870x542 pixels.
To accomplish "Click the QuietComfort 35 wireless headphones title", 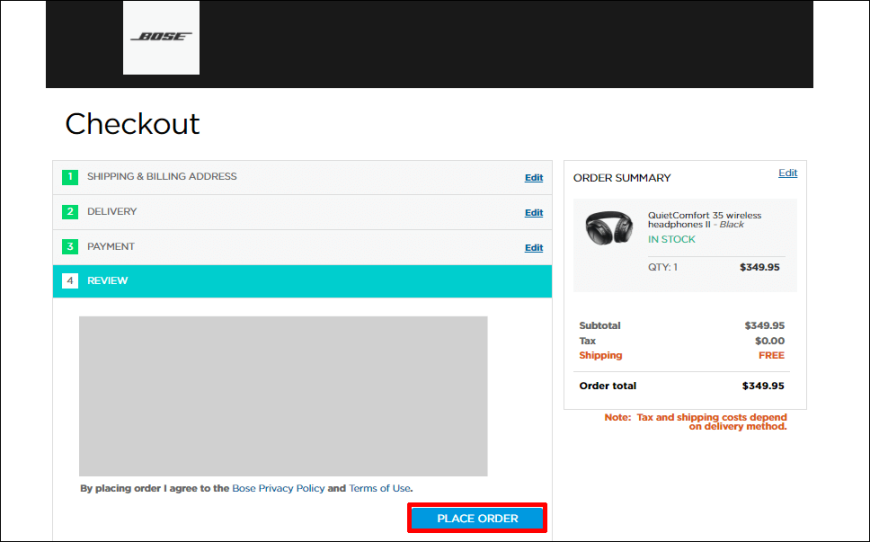I will 705,220.
